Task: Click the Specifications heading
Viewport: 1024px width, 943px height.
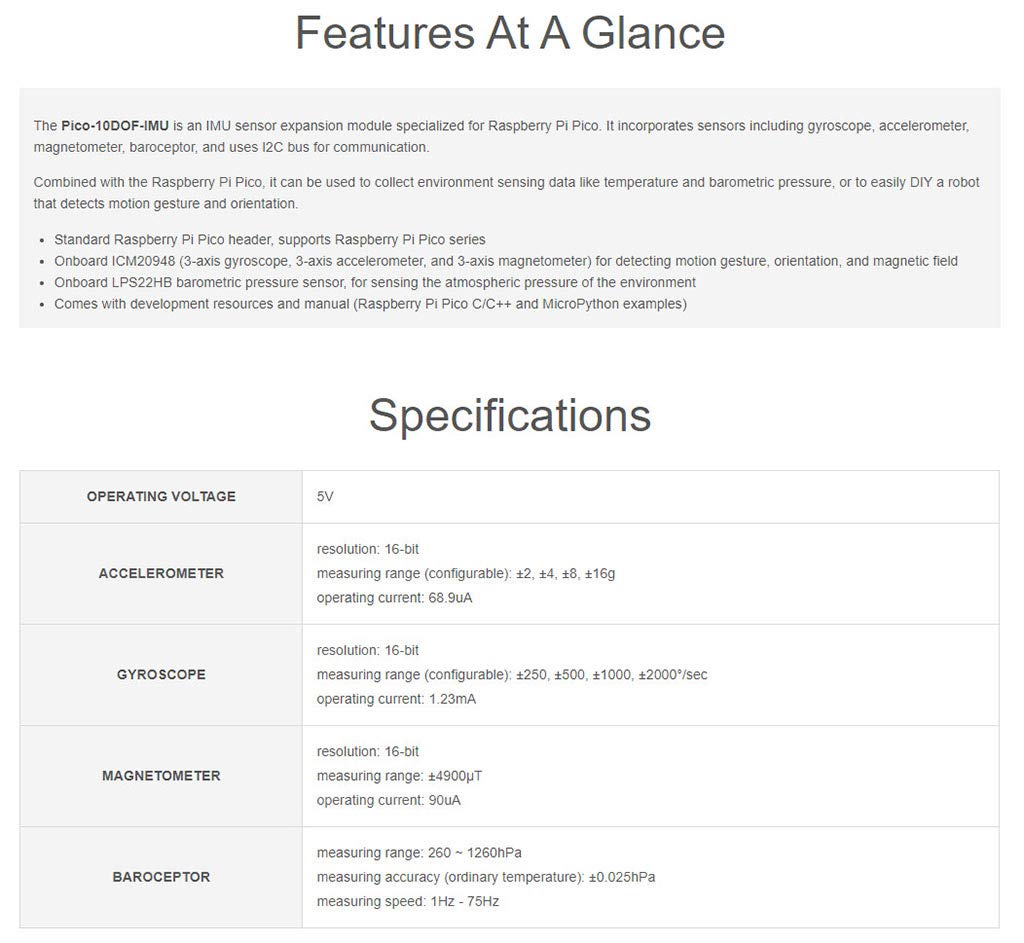Action: click(x=509, y=415)
